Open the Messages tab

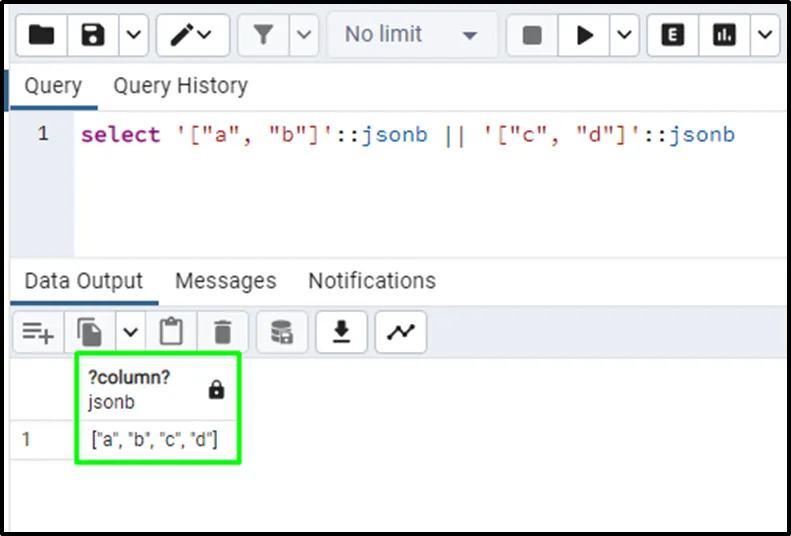225,281
